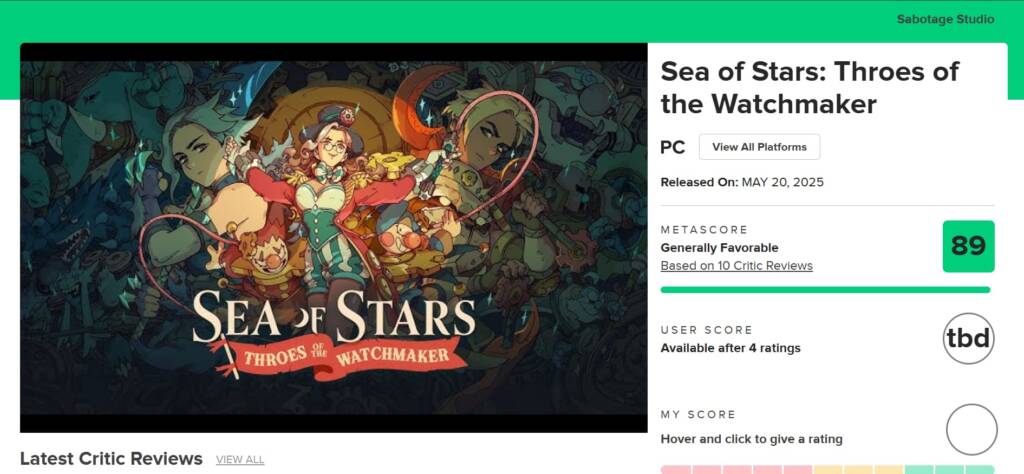Select the last yellow rating segment
The width and height of the screenshot is (1024, 474).
pos(889,469)
